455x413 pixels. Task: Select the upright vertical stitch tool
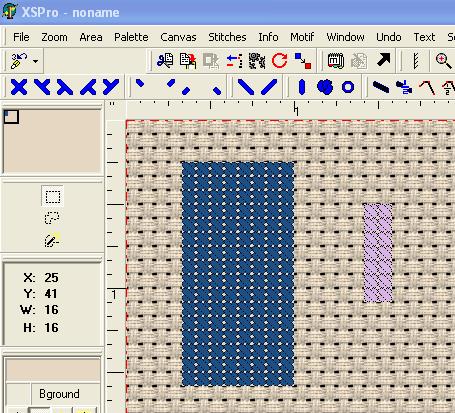302,87
